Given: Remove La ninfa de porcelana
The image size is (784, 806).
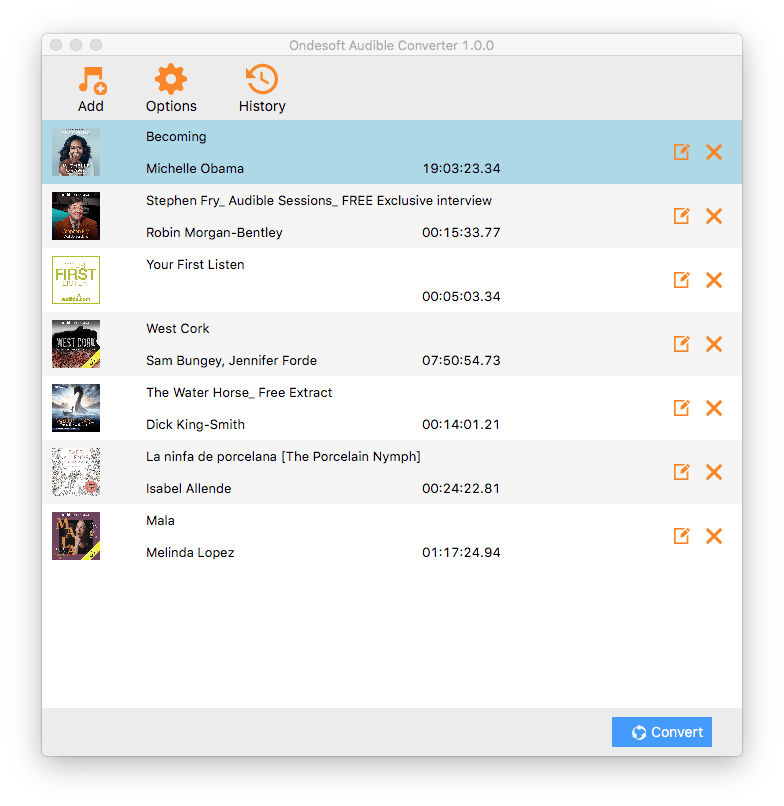Looking at the screenshot, I should click(x=714, y=472).
